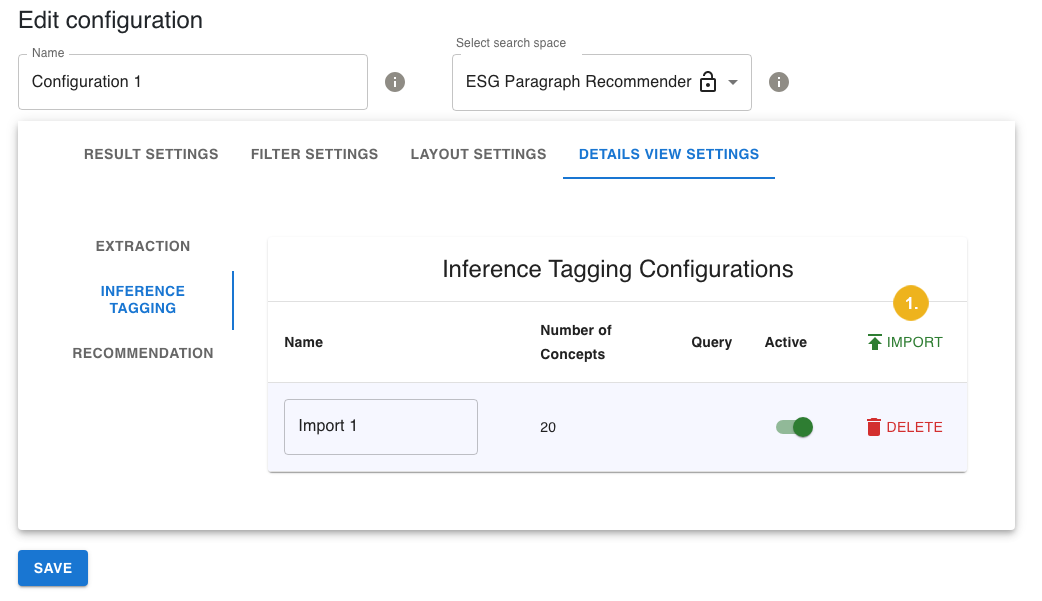The image size is (1042, 601).
Task: Click the SAVE button
Action: pos(52,567)
